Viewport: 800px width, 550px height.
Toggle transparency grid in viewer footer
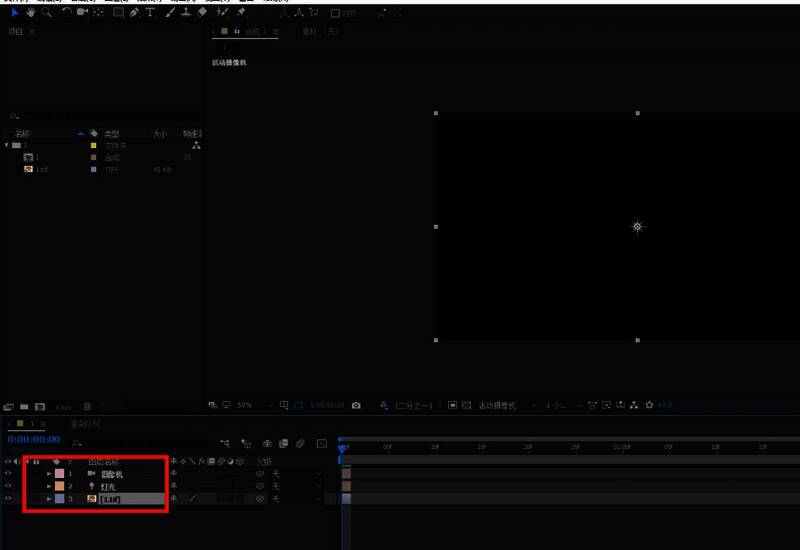coord(466,405)
